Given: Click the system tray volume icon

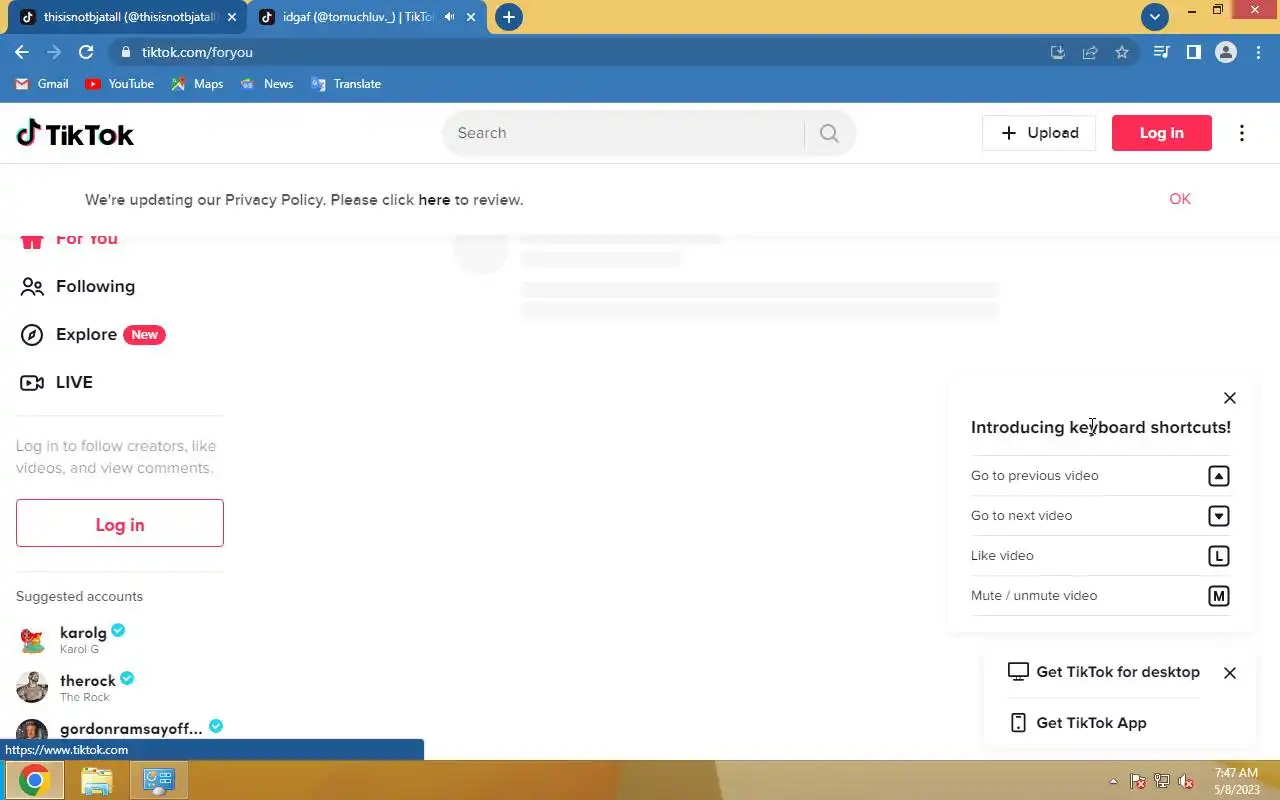Looking at the screenshot, I should [1186, 781].
